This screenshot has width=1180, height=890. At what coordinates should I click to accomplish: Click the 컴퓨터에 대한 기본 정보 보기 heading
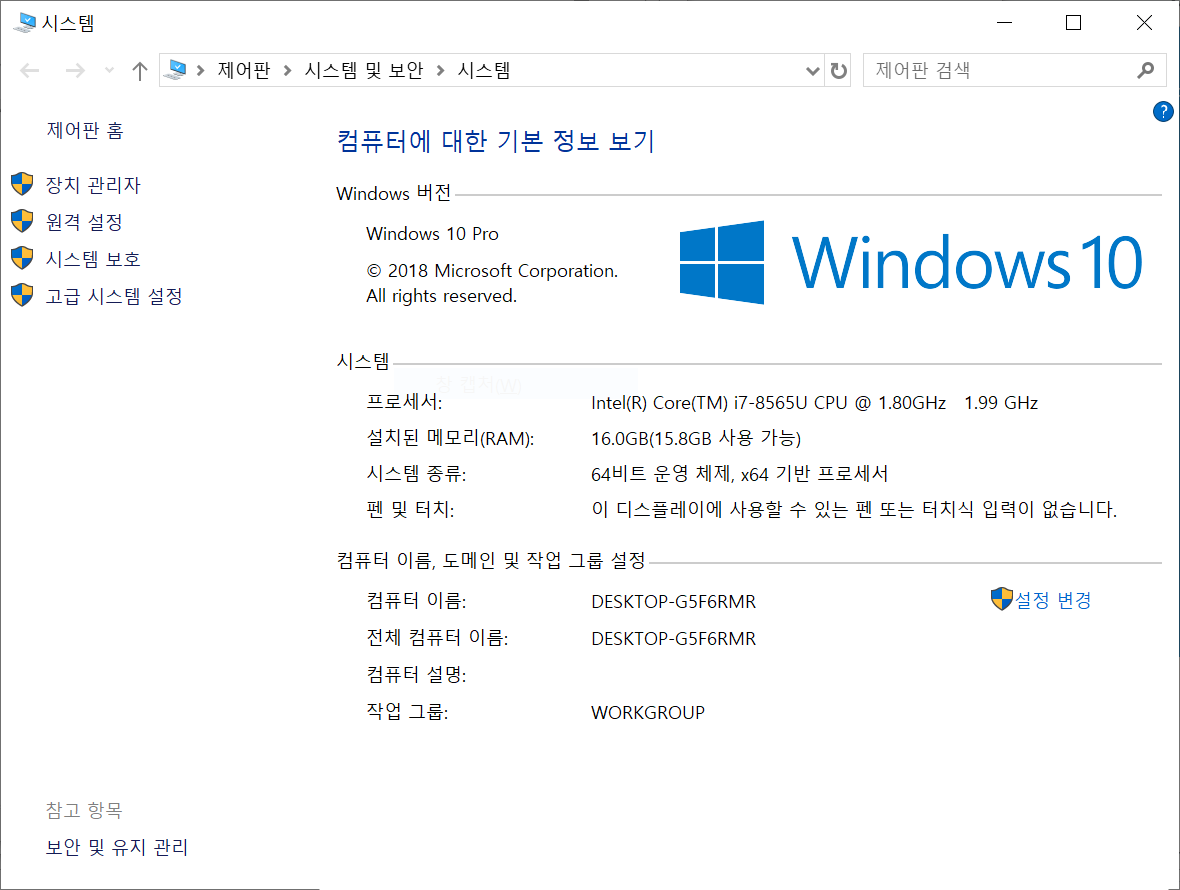[496, 141]
